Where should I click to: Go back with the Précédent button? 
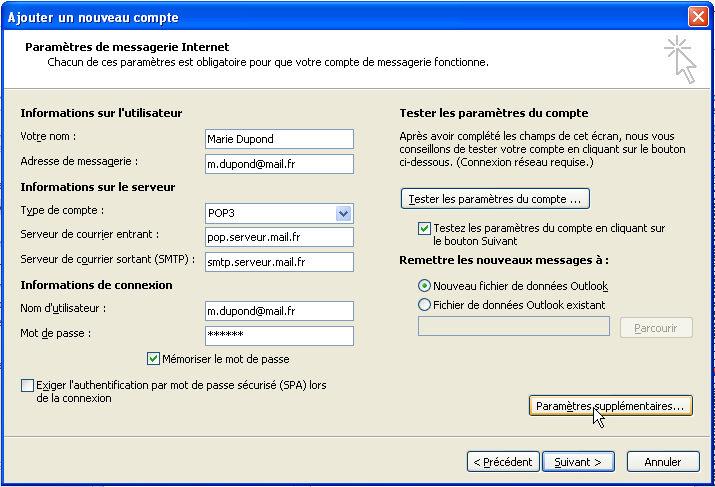503,462
